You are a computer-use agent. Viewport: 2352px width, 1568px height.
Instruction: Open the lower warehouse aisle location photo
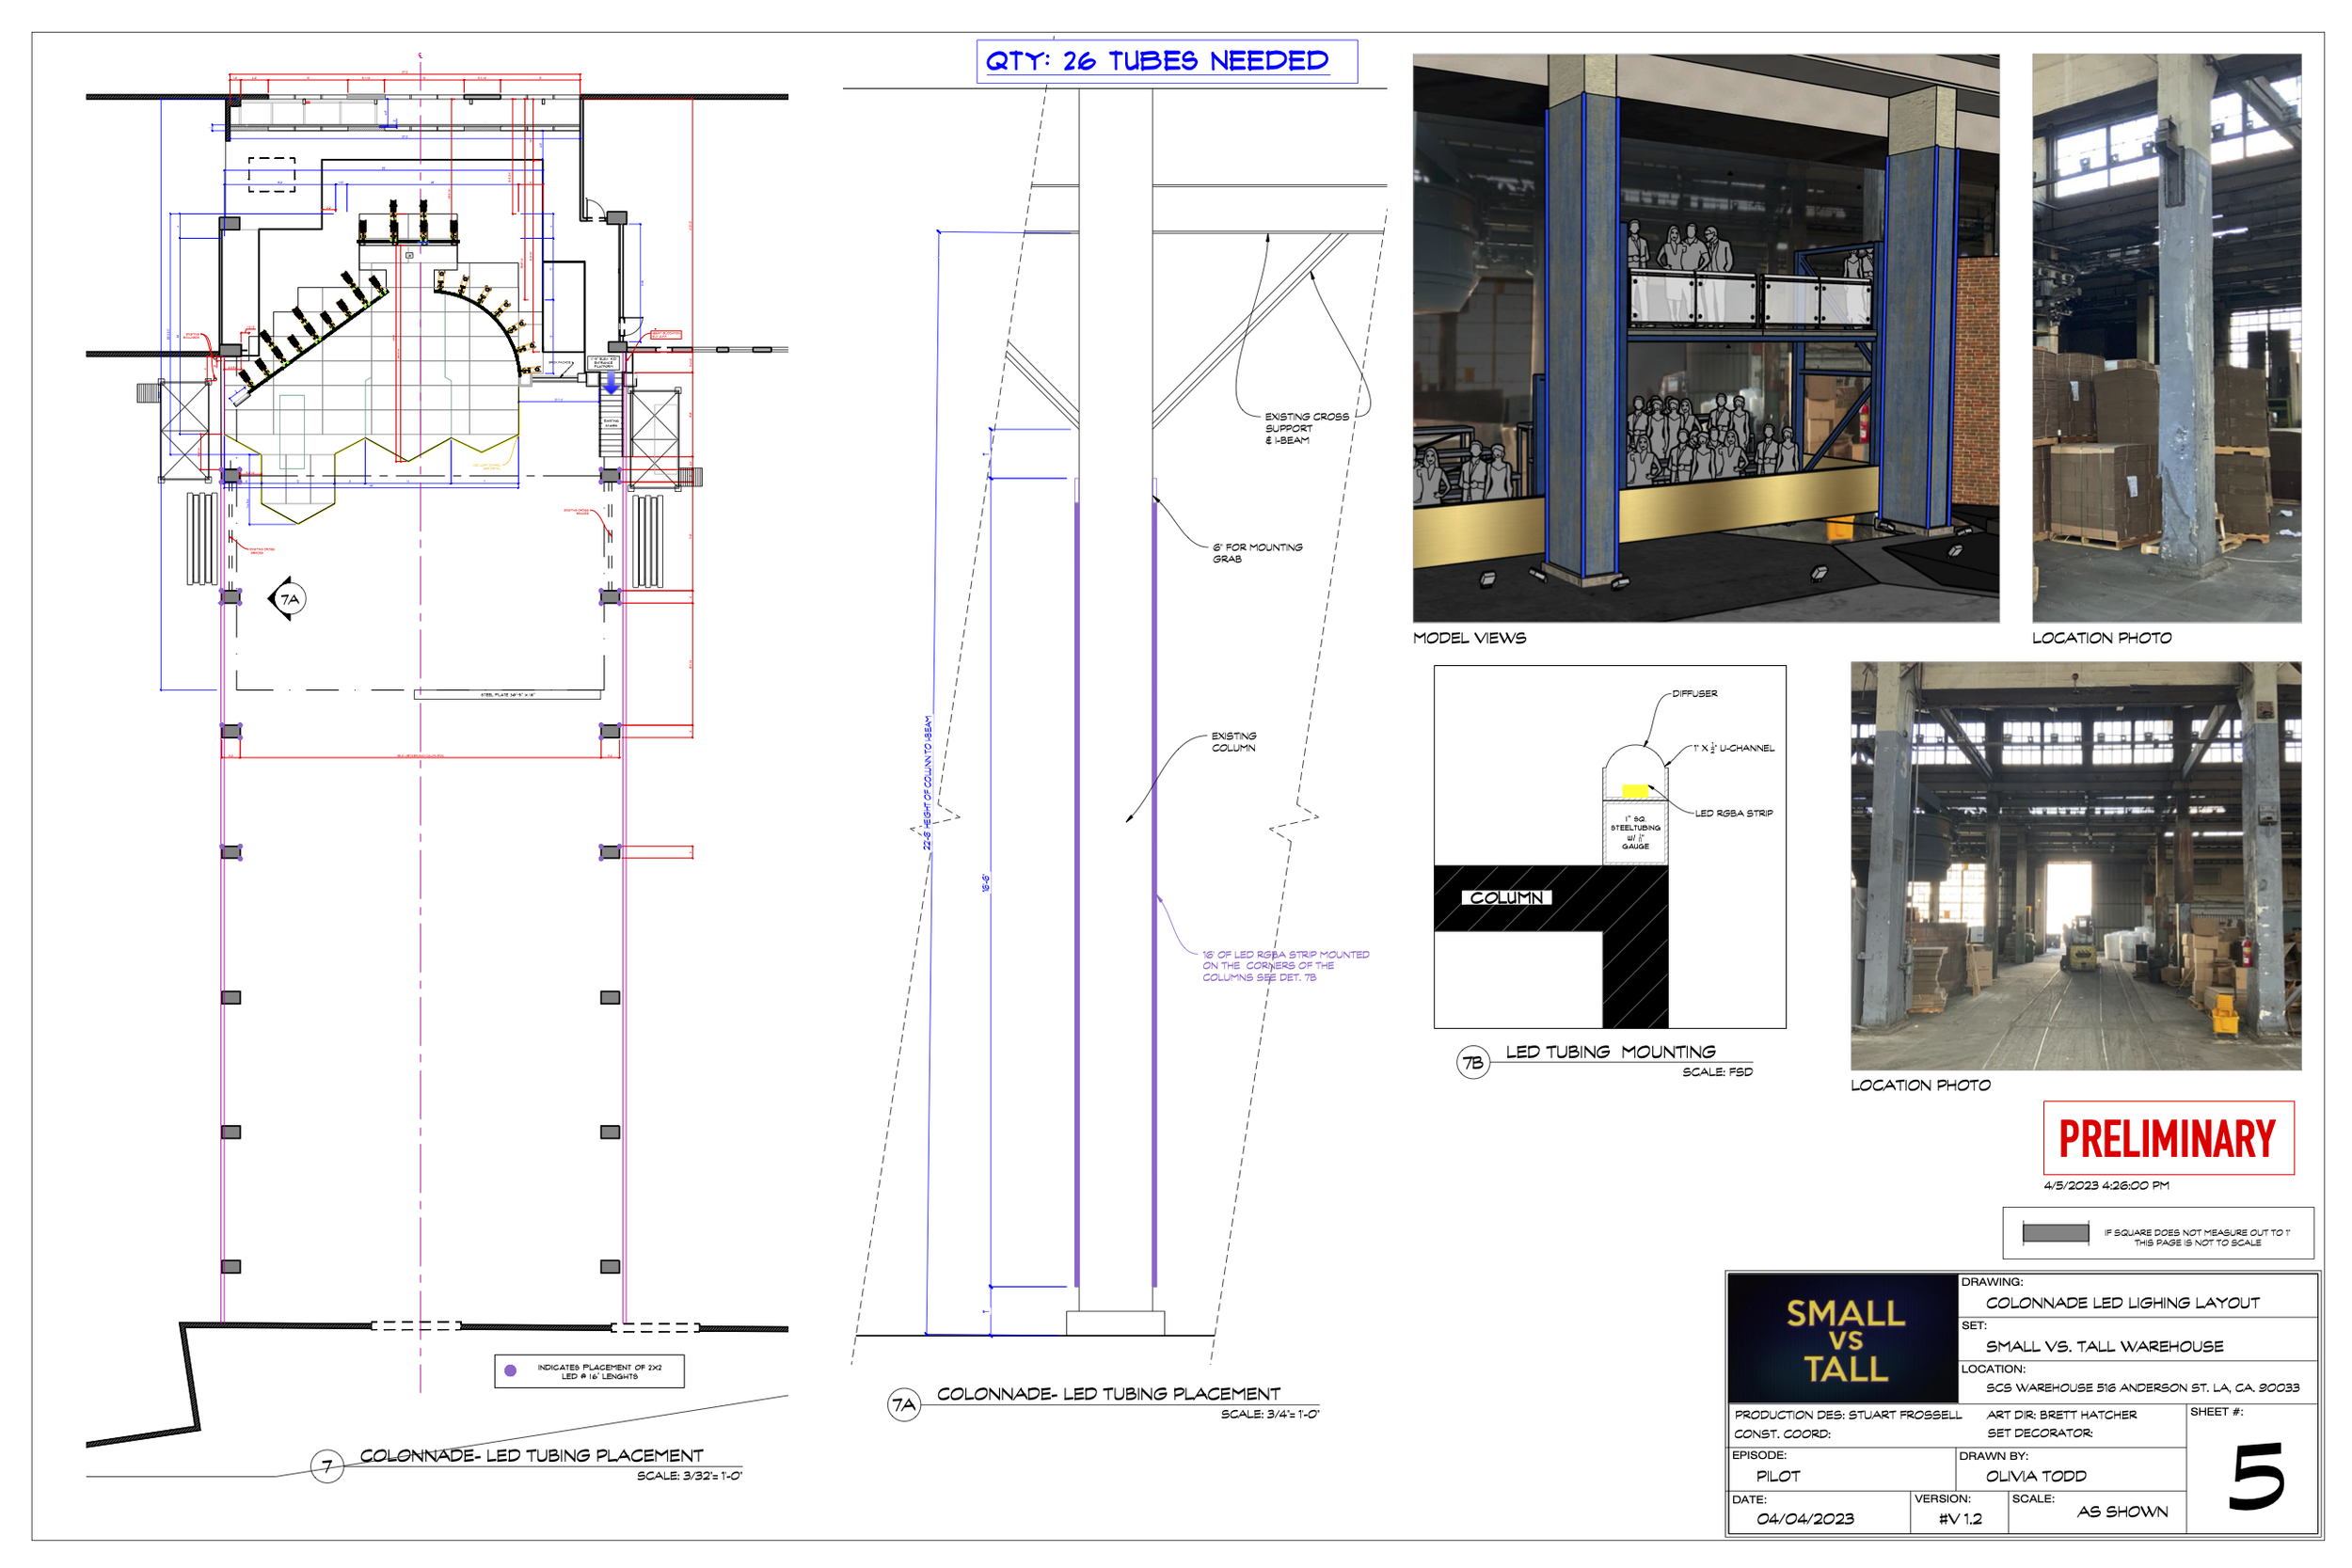coord(2075,865)
